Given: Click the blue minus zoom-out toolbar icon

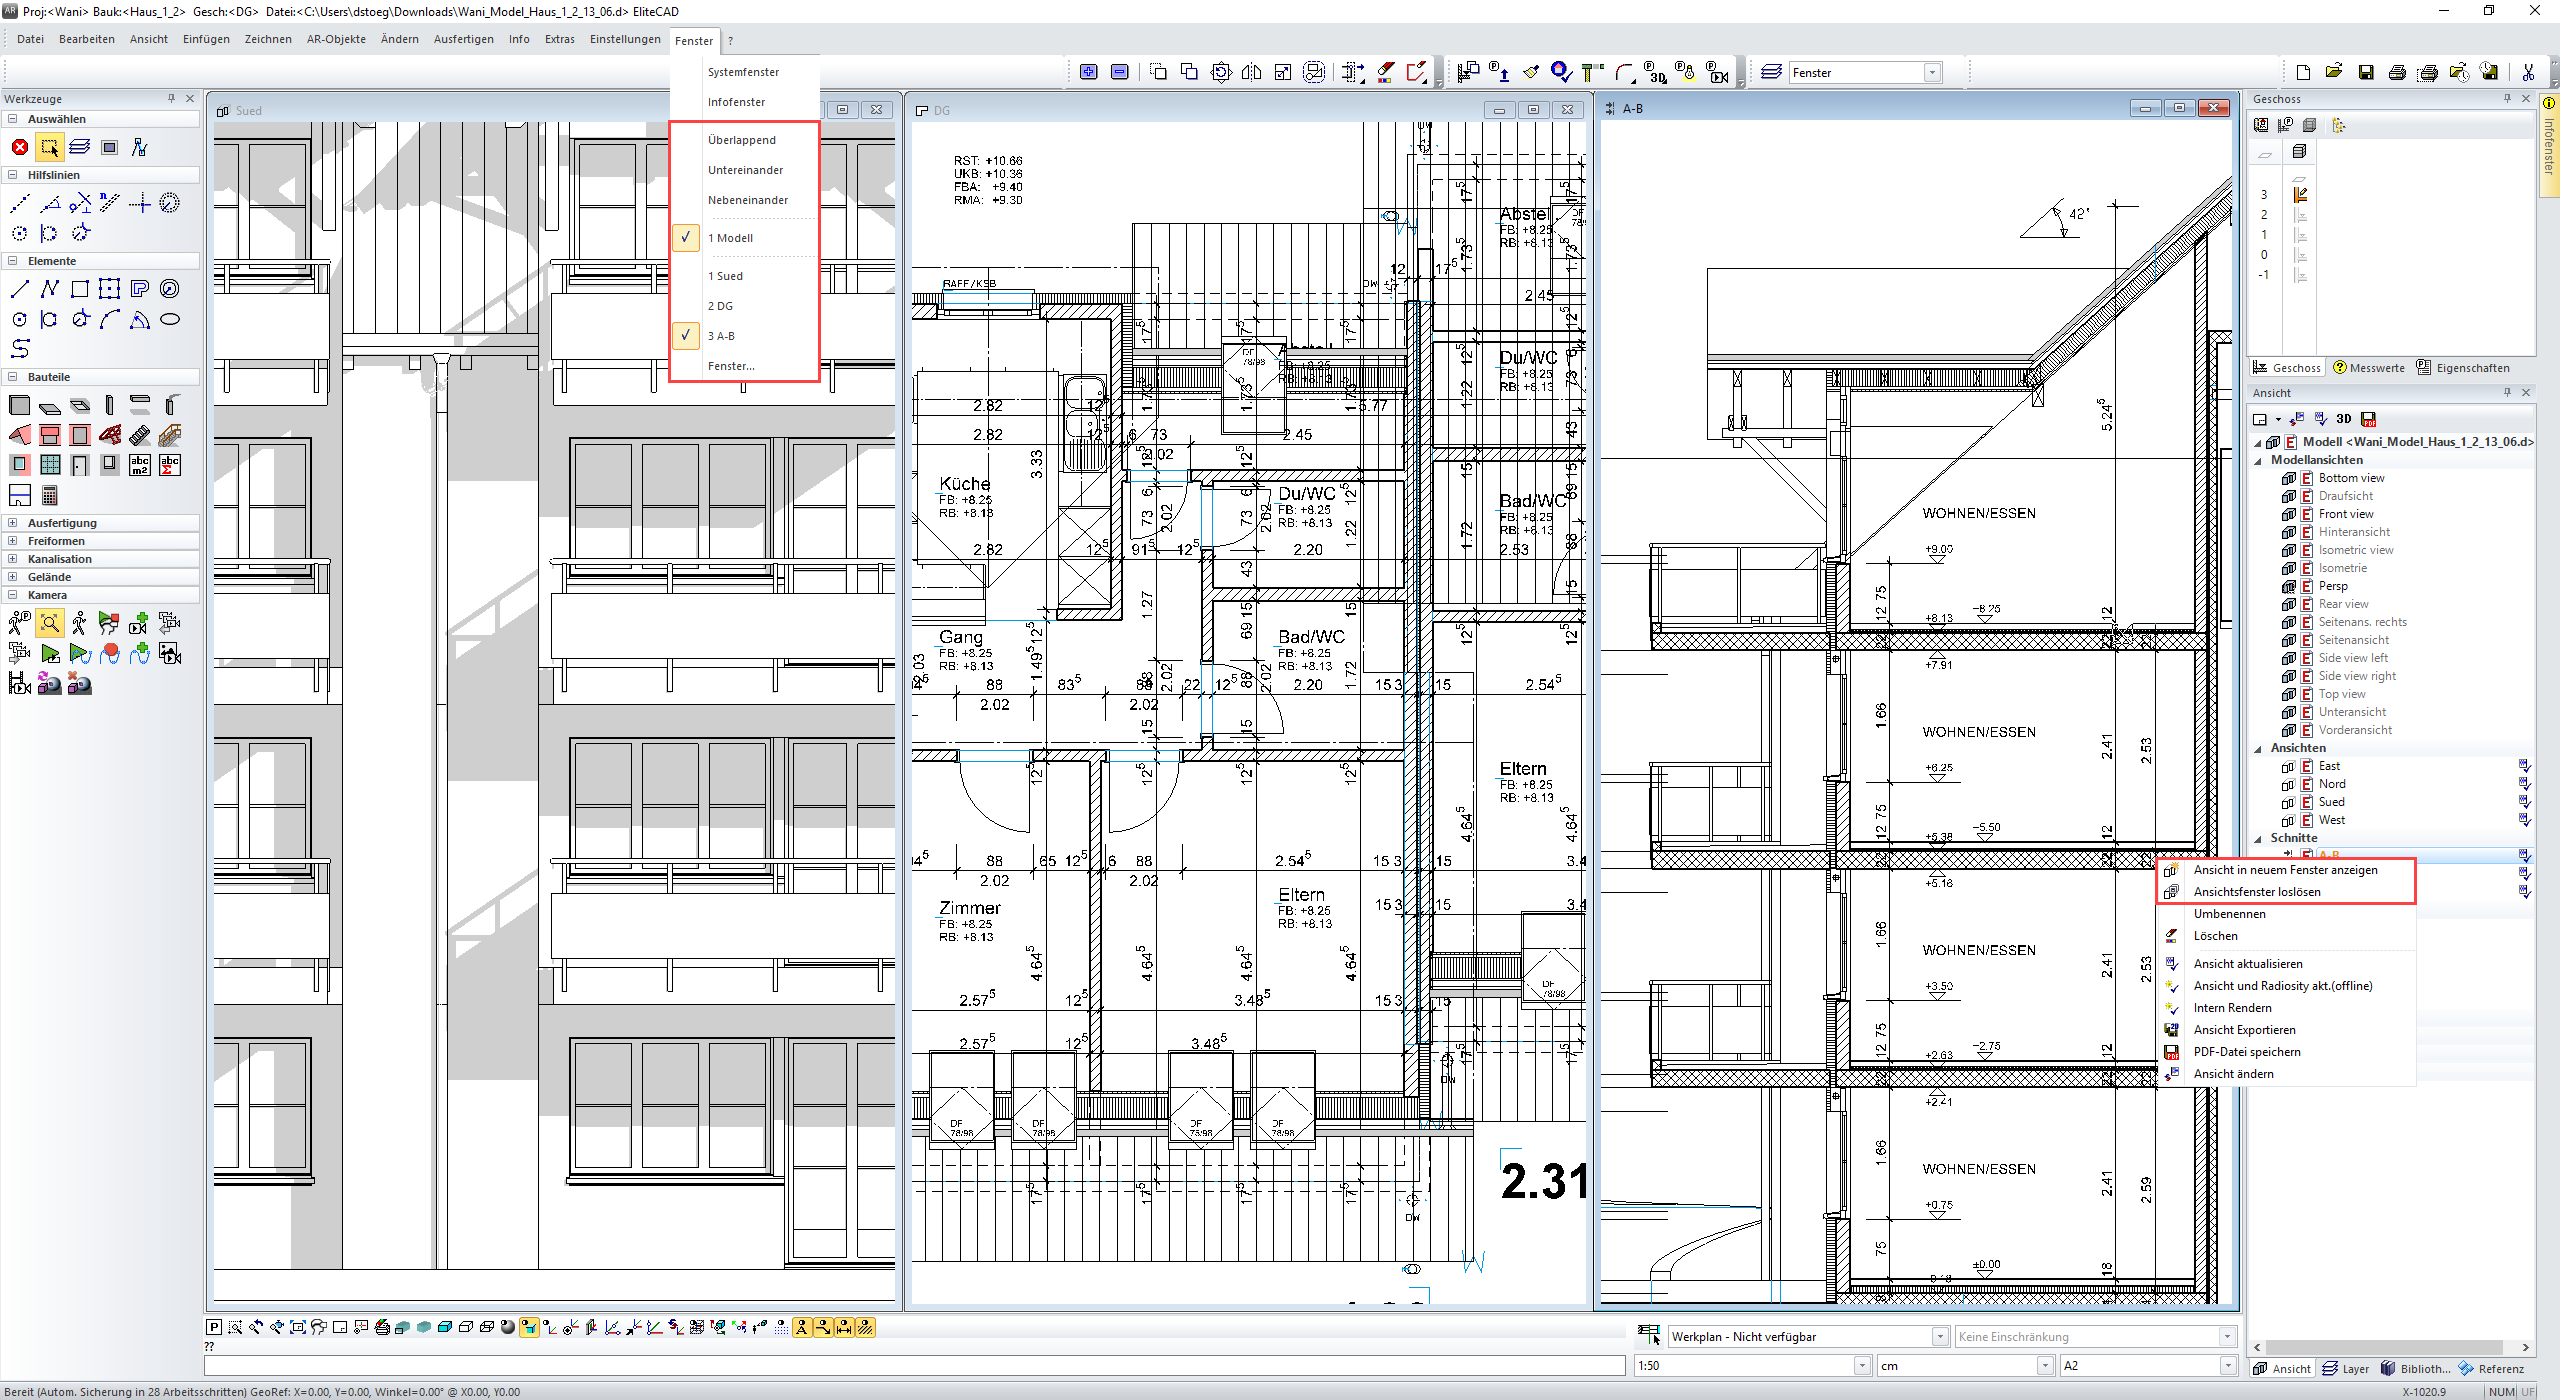Looking at the screenshot, I should pos(1120,72).
